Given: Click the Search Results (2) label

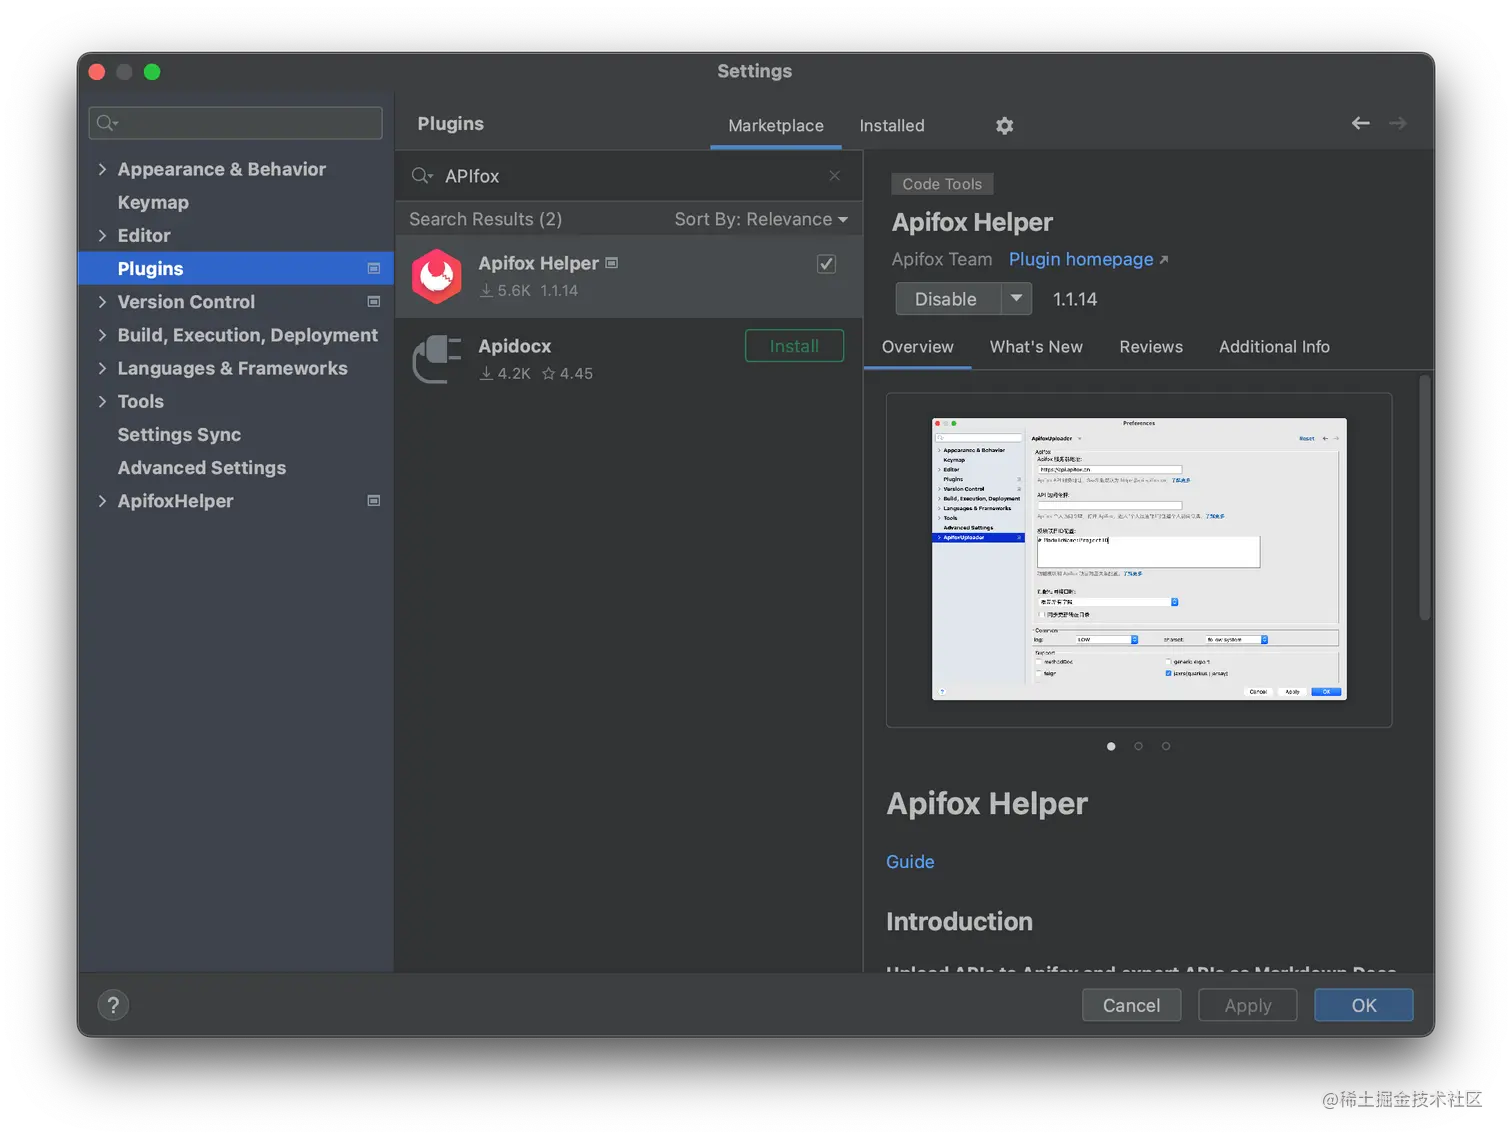Looking at the screenshot, I should click(x=485, y=219).
